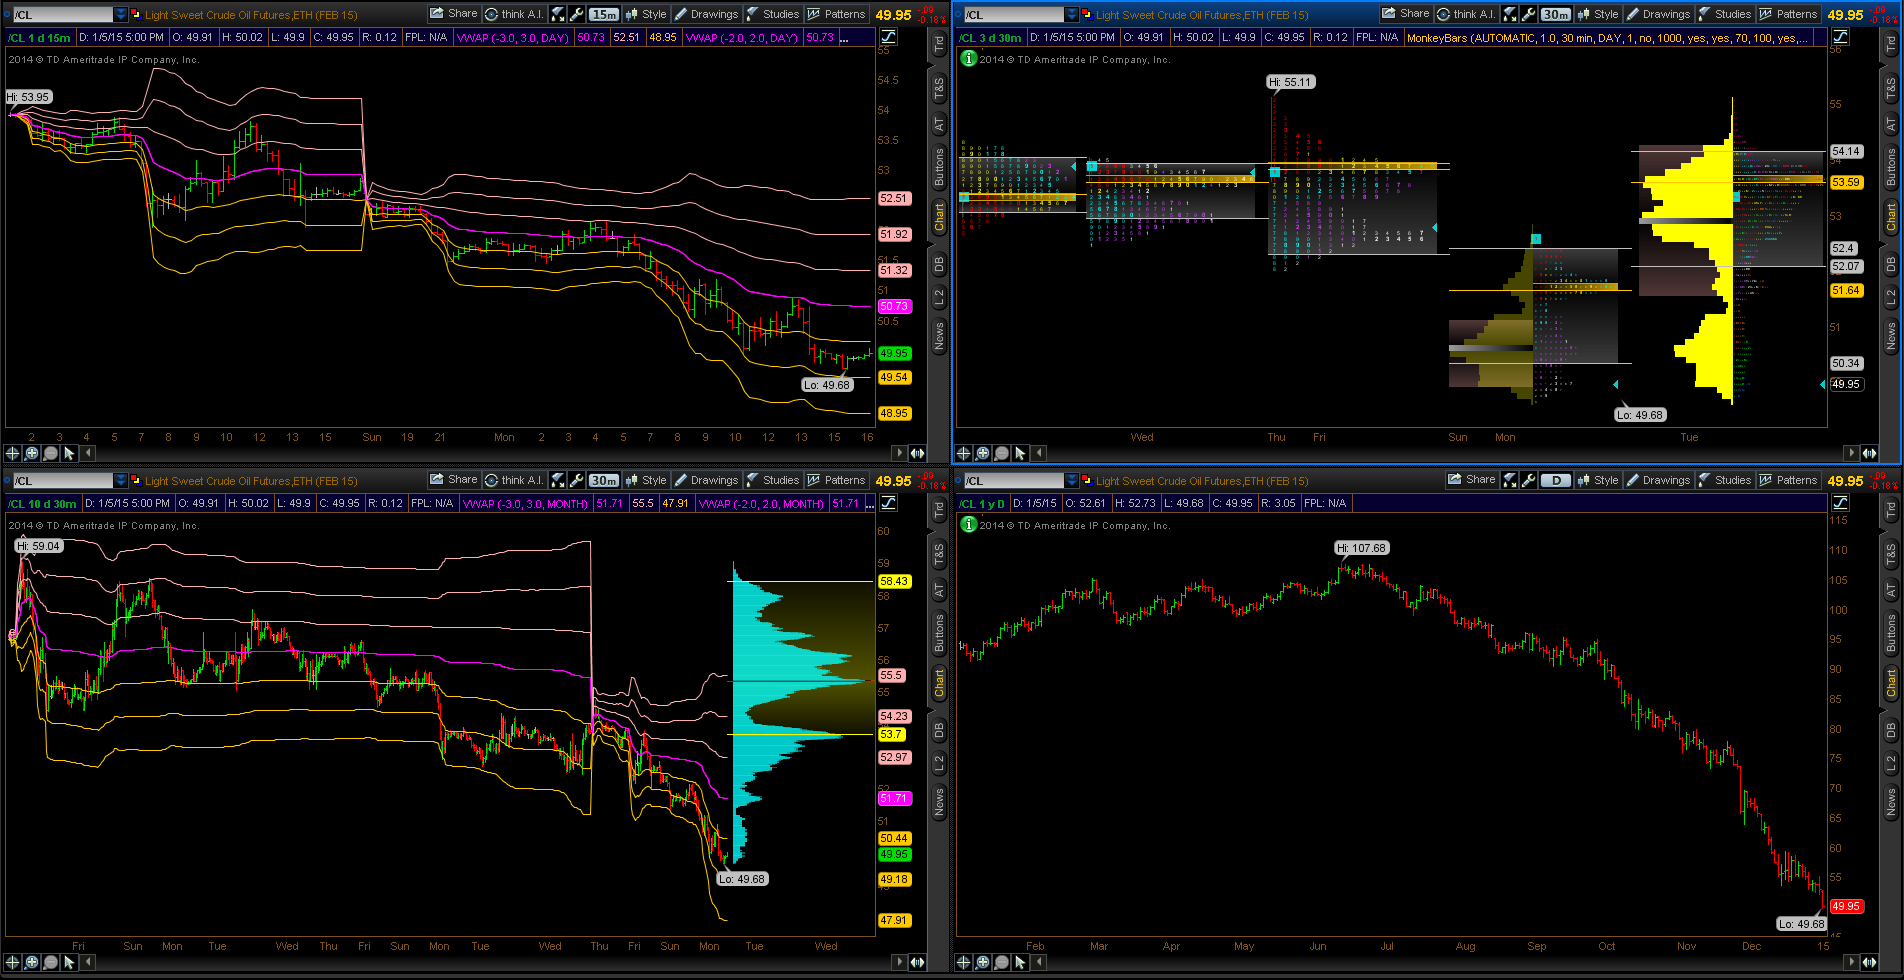Switch to Chart sidebar tab of the 15m chart
This screenshot has height=980, width=1904.
click(939, 217)
